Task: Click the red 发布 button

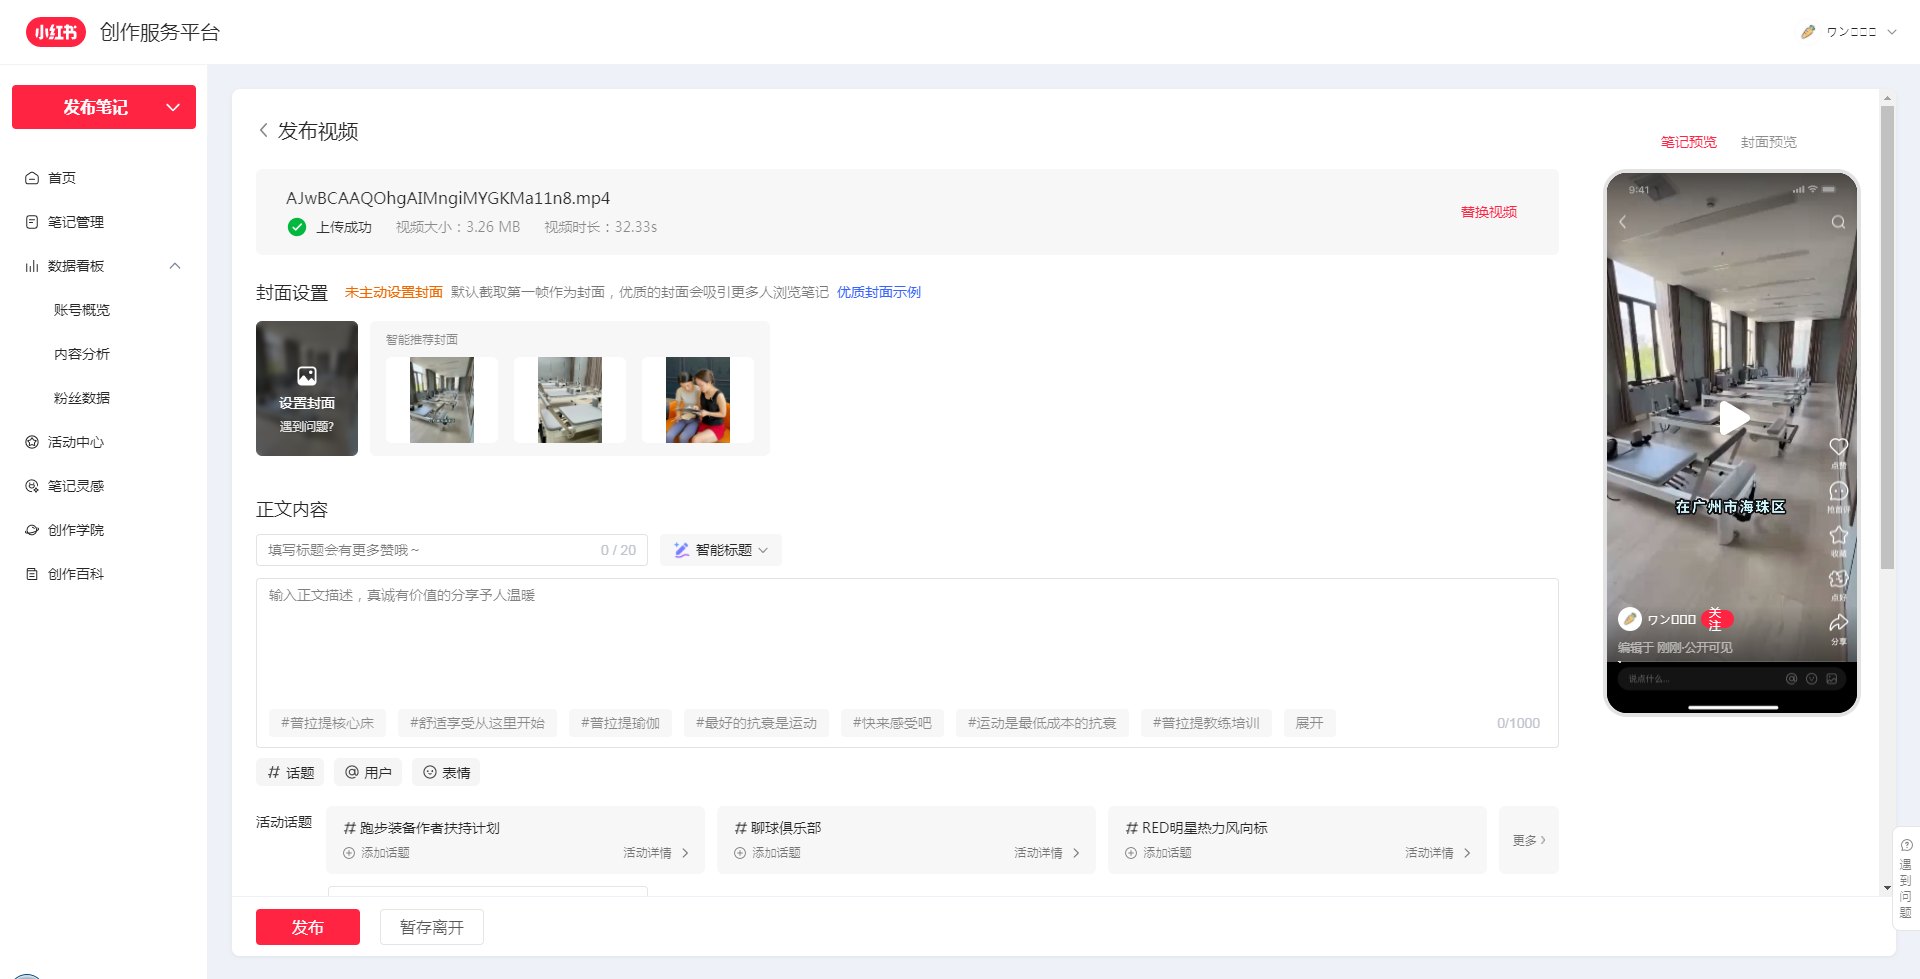Action: click(x=308, y=927)
